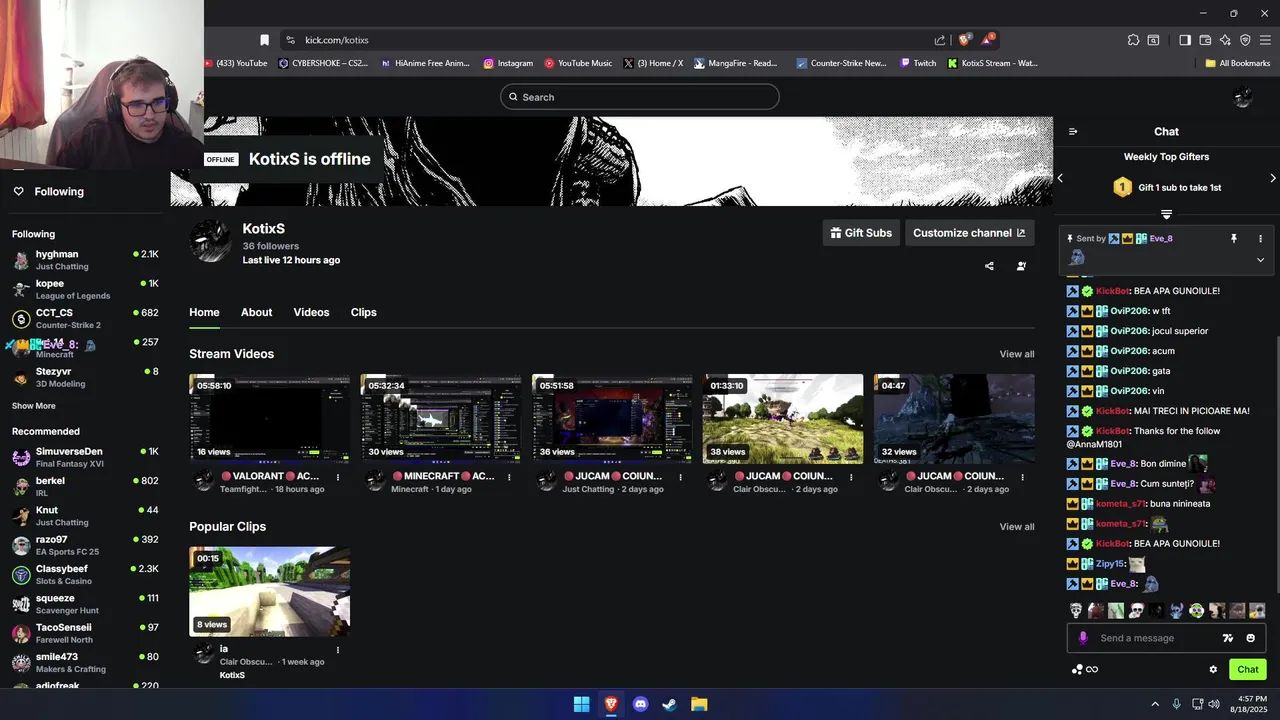
Task: Click the 7TV icon in message box
Action: click(x=1228, y=638)
